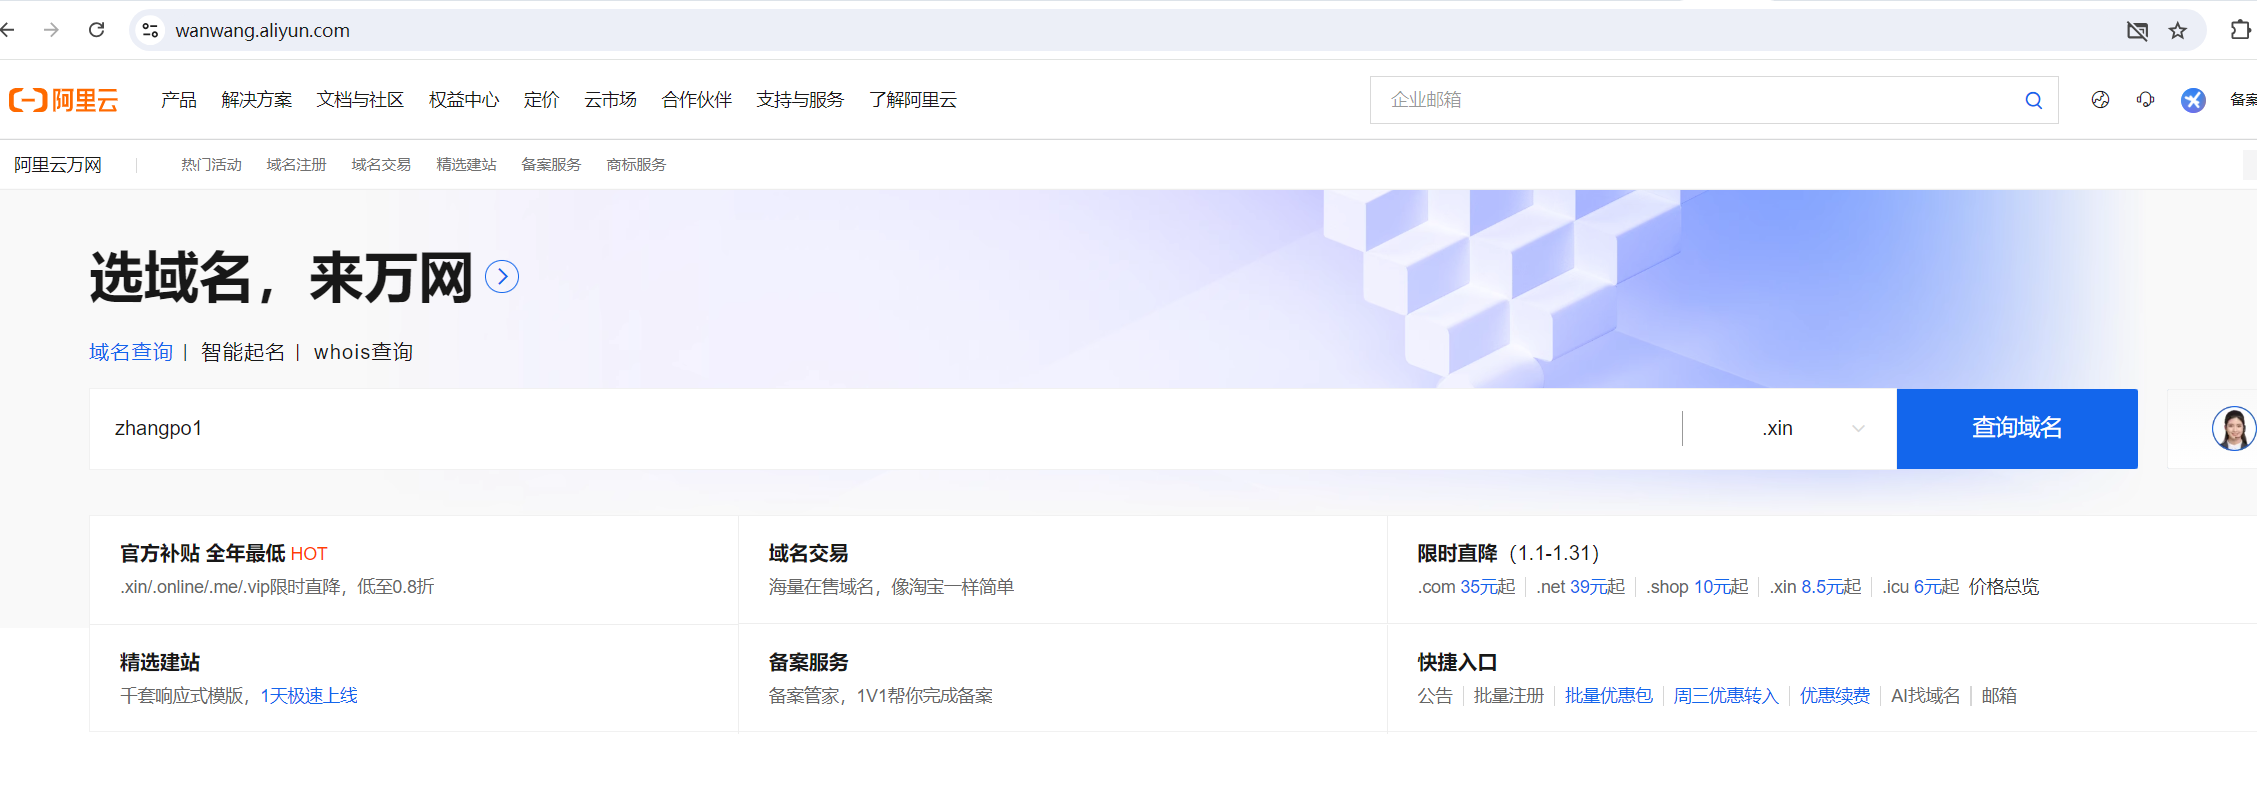The image size is (2257, 785).
Task: Bookmark this page with star icon
Action: (x=2177, y=31)
